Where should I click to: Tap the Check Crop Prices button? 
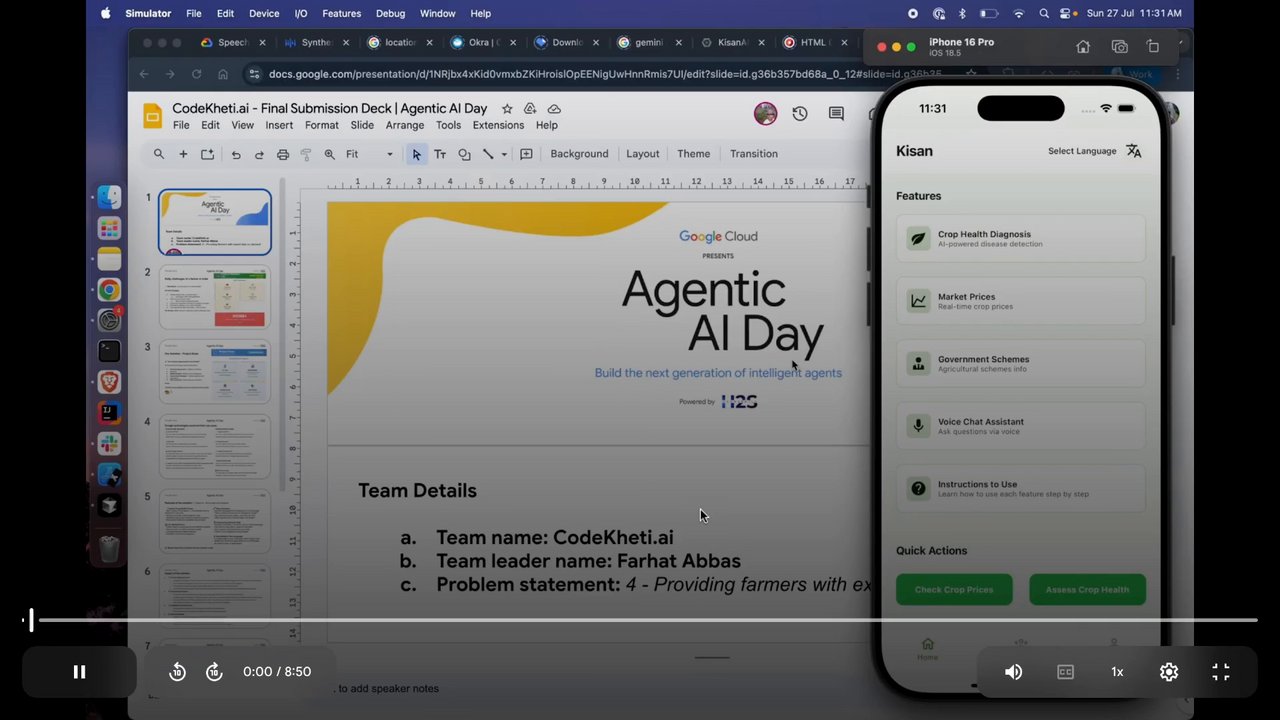pyautogui.click(x=954, y=590)
